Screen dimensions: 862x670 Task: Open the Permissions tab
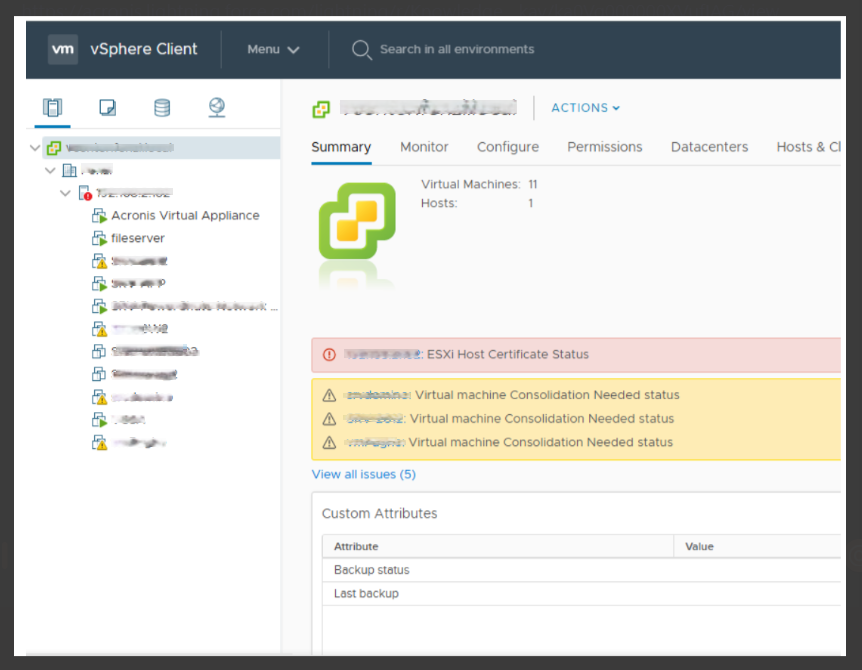[x=605, y=147]
